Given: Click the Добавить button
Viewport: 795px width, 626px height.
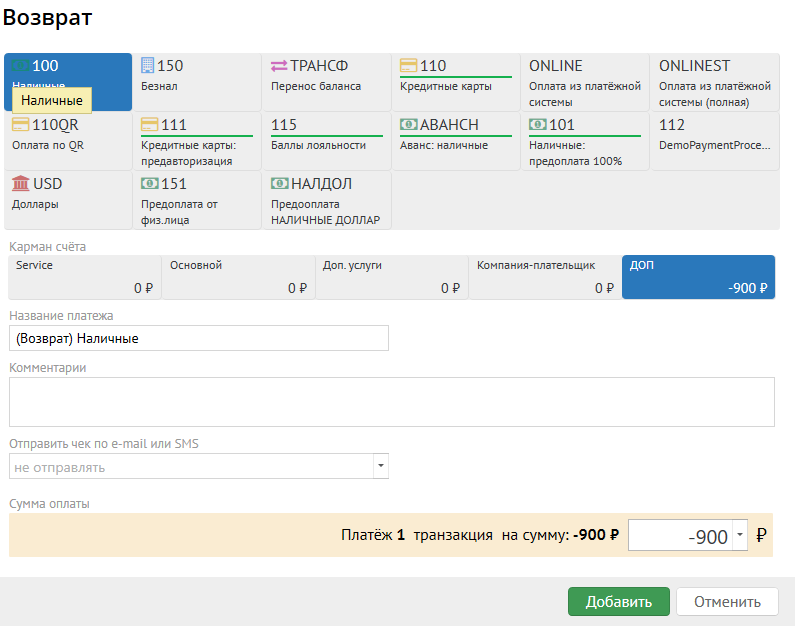Looking at the screenshot, I should 618,601.
